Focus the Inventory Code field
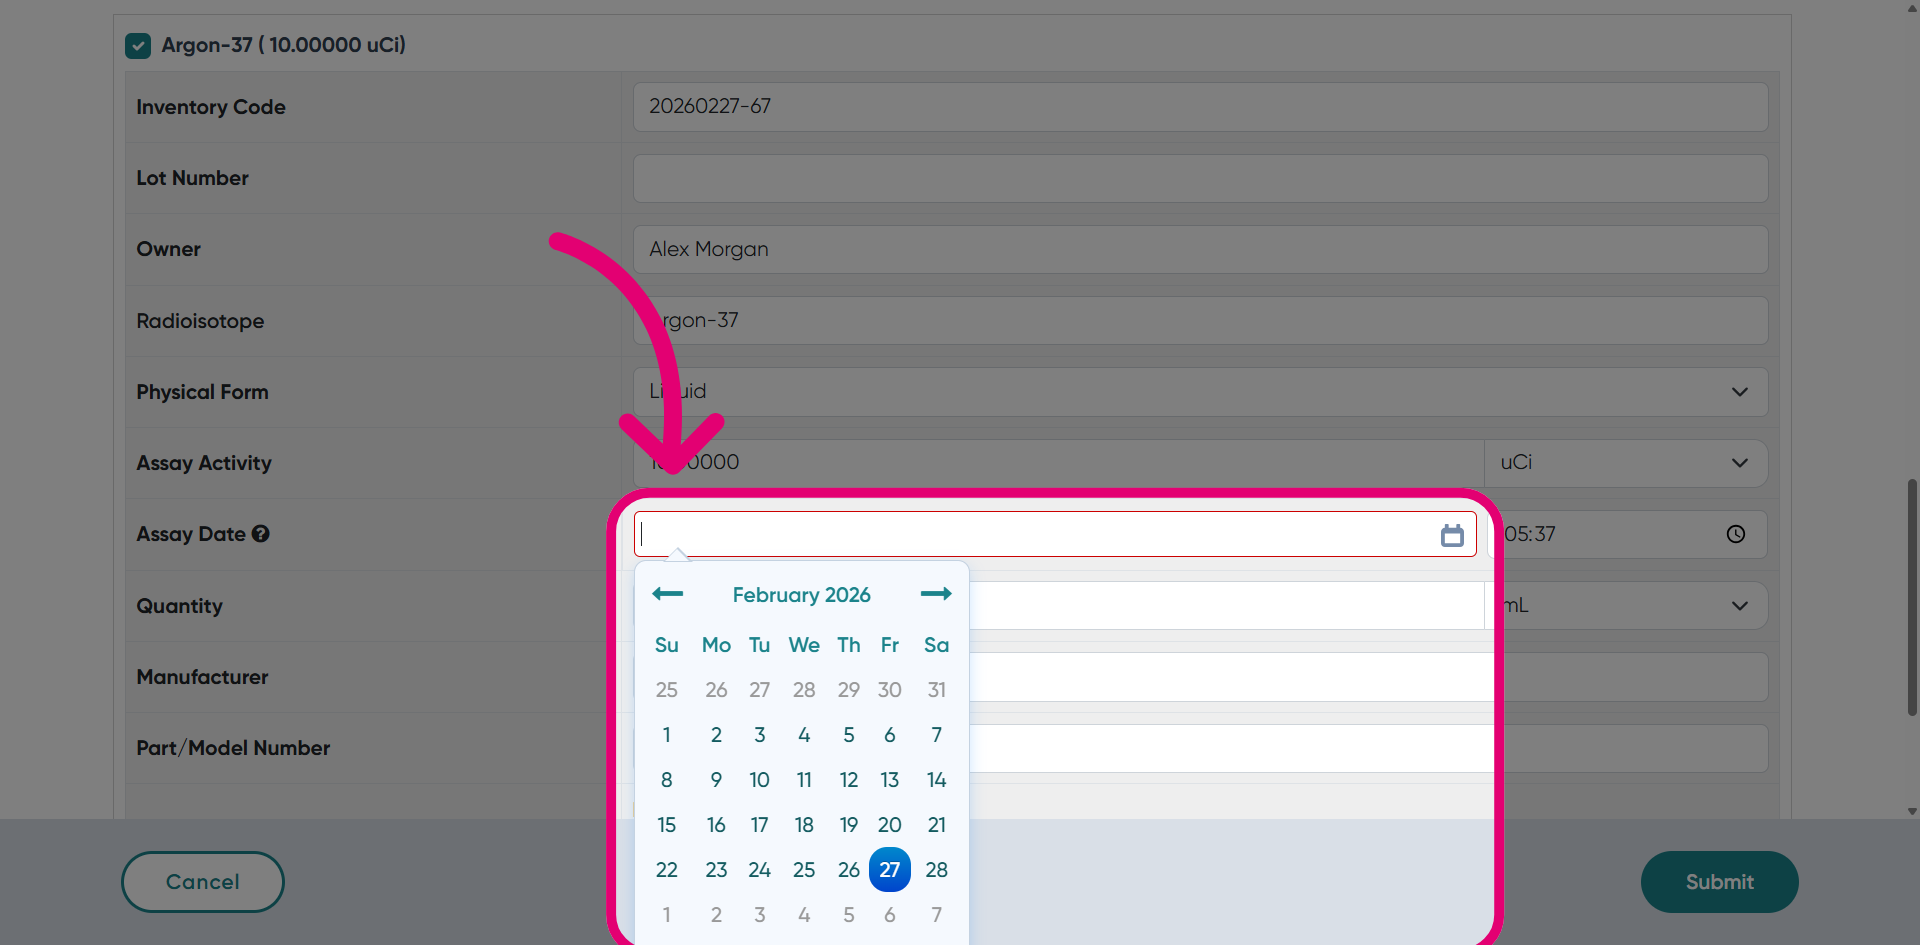 1200,107
